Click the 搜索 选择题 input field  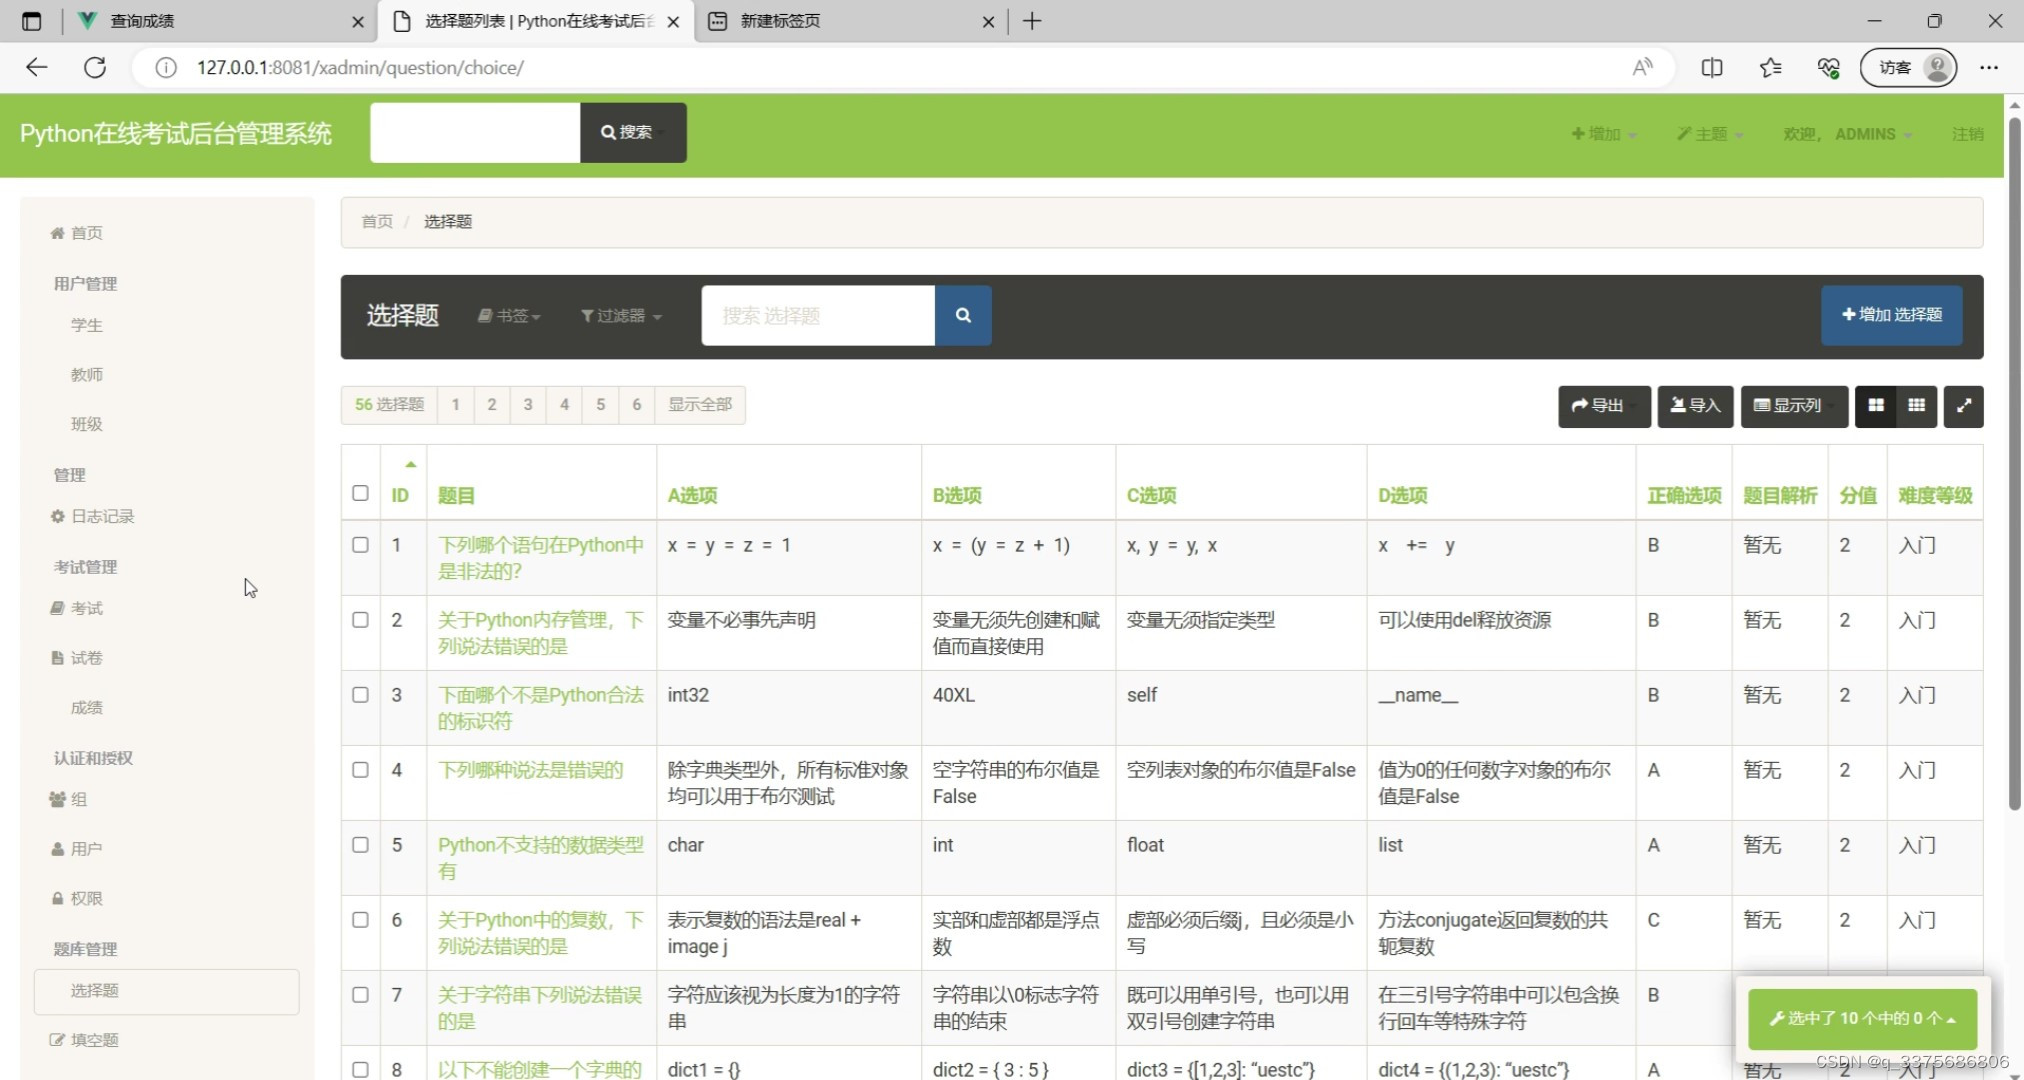818,316
